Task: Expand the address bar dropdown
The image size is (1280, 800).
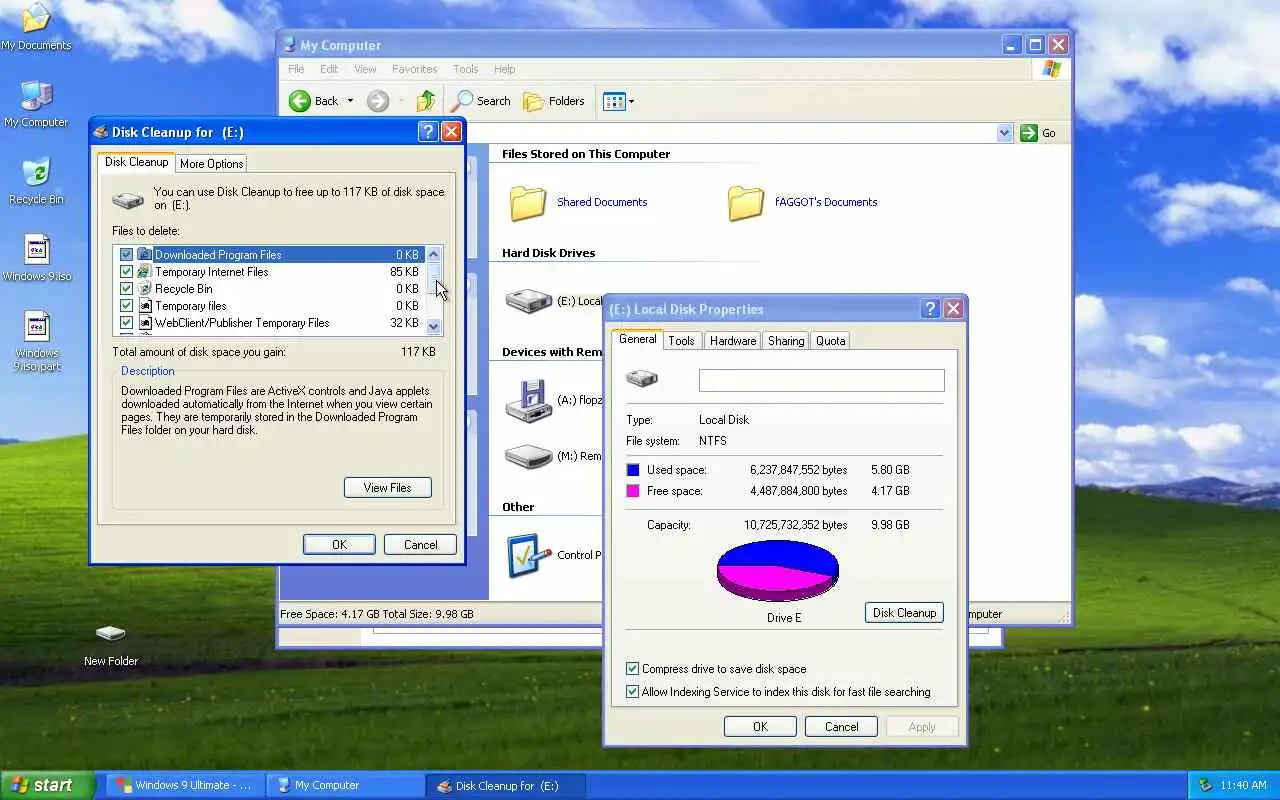Action: (x=1004, y=133)
